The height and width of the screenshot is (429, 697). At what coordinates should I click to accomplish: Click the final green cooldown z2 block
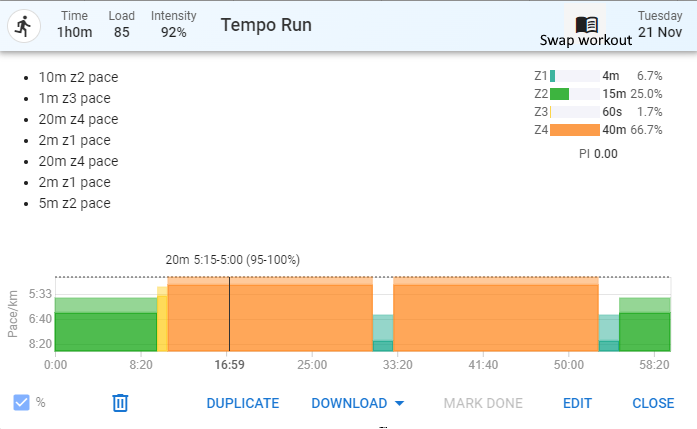click(x=645, y=325)
